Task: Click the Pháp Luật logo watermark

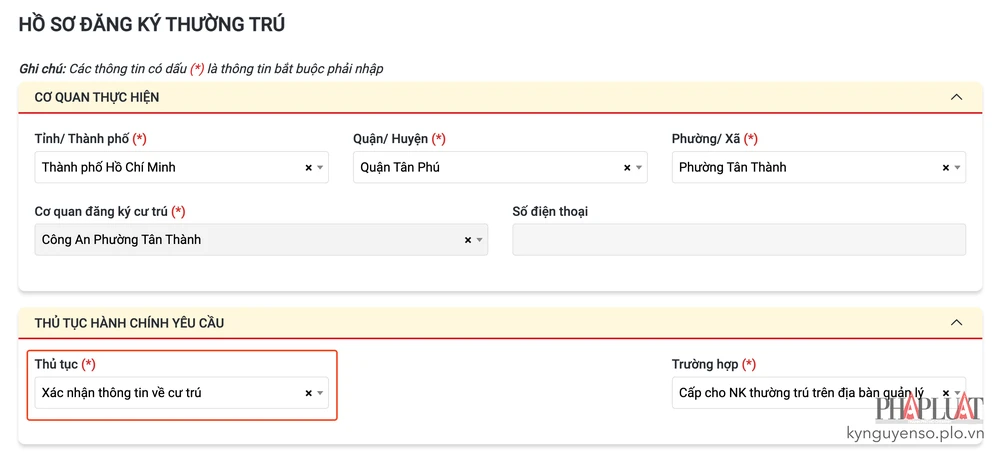Action: 930,410
